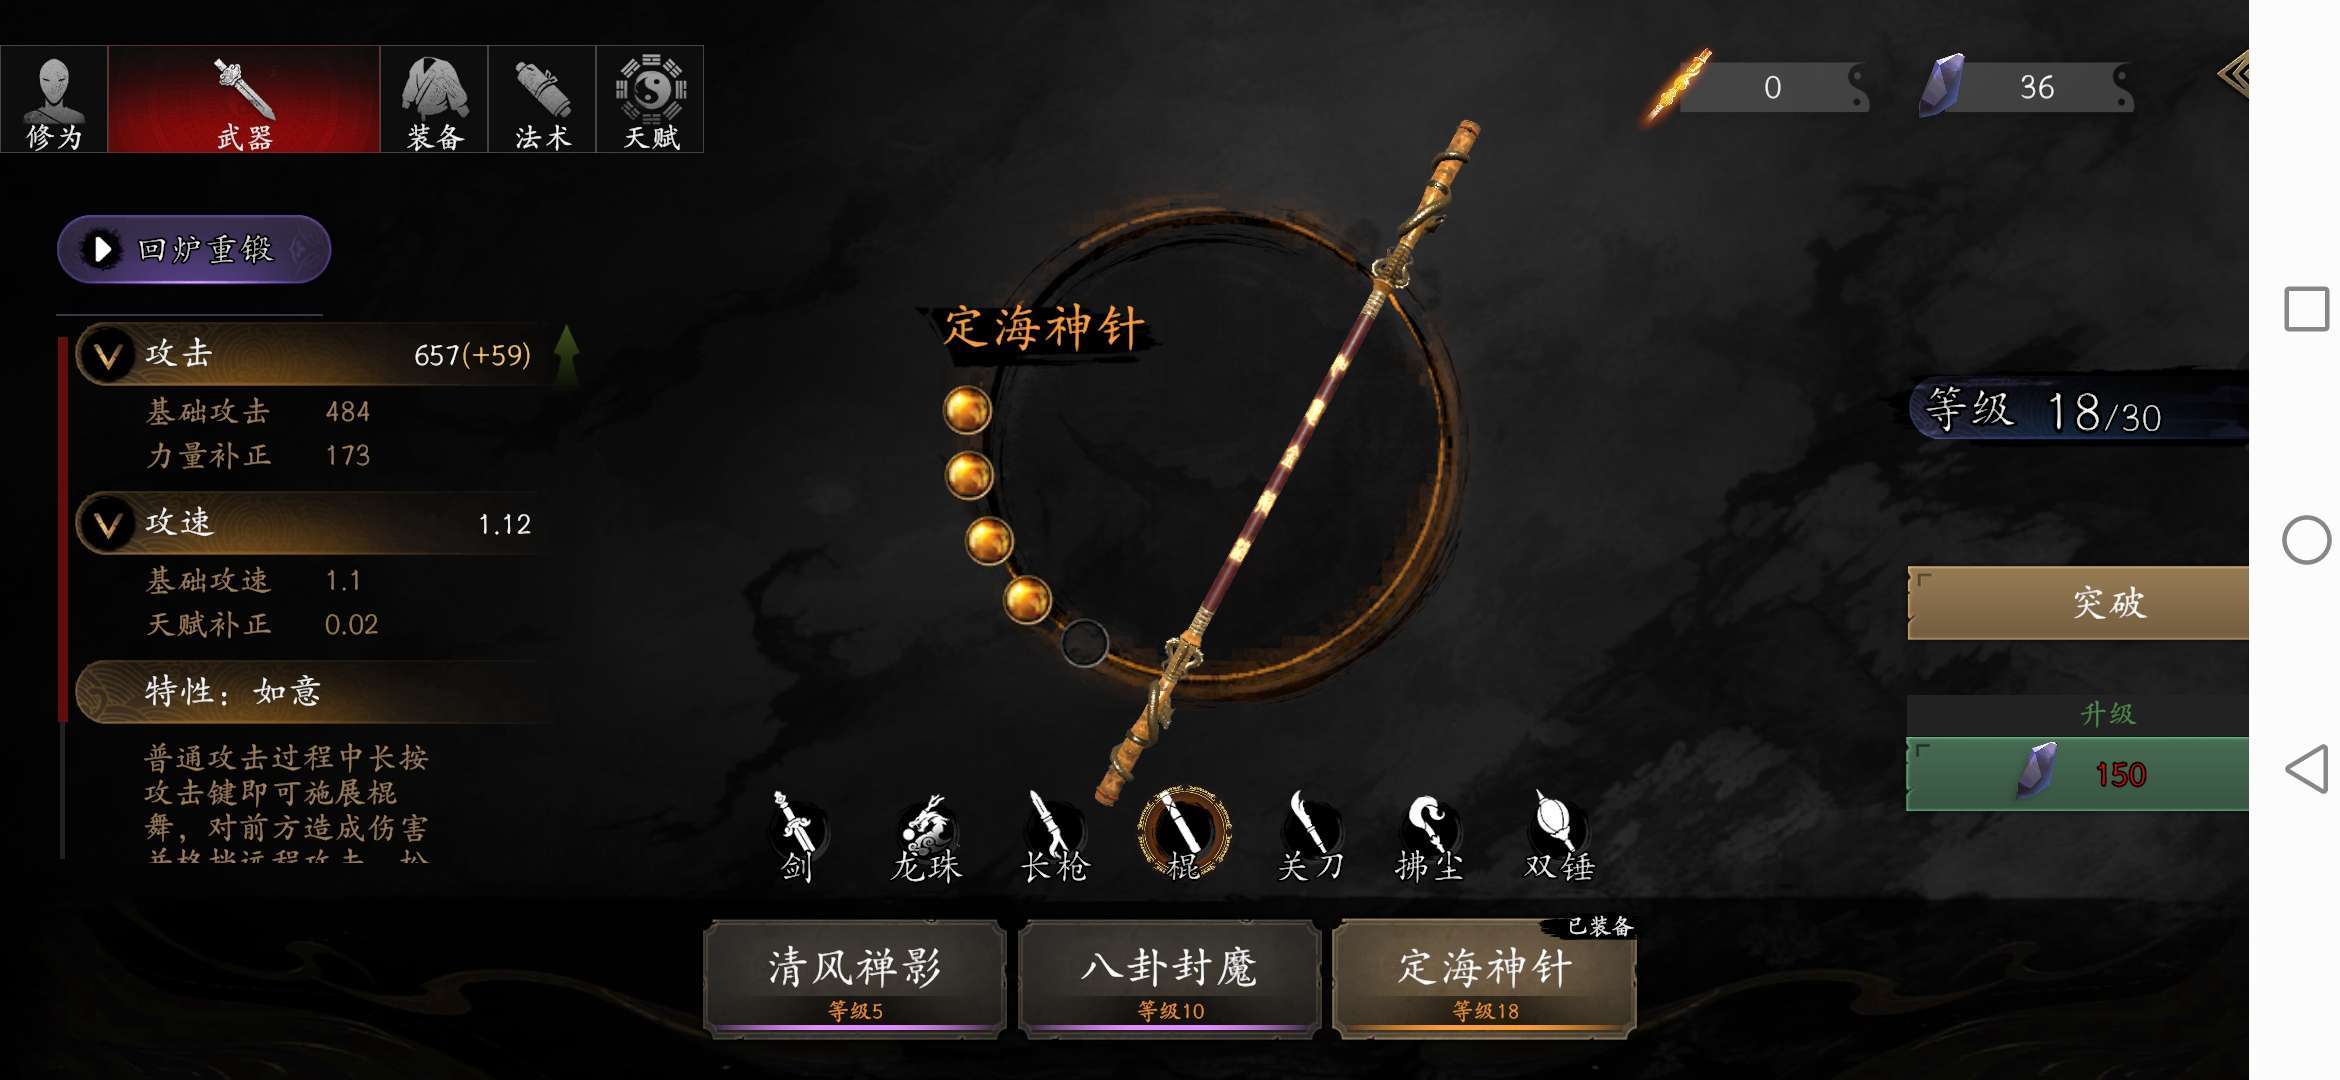Open 回炉重锻 reforge panel
2340x1080 pixels.
[x=194, y=249]
